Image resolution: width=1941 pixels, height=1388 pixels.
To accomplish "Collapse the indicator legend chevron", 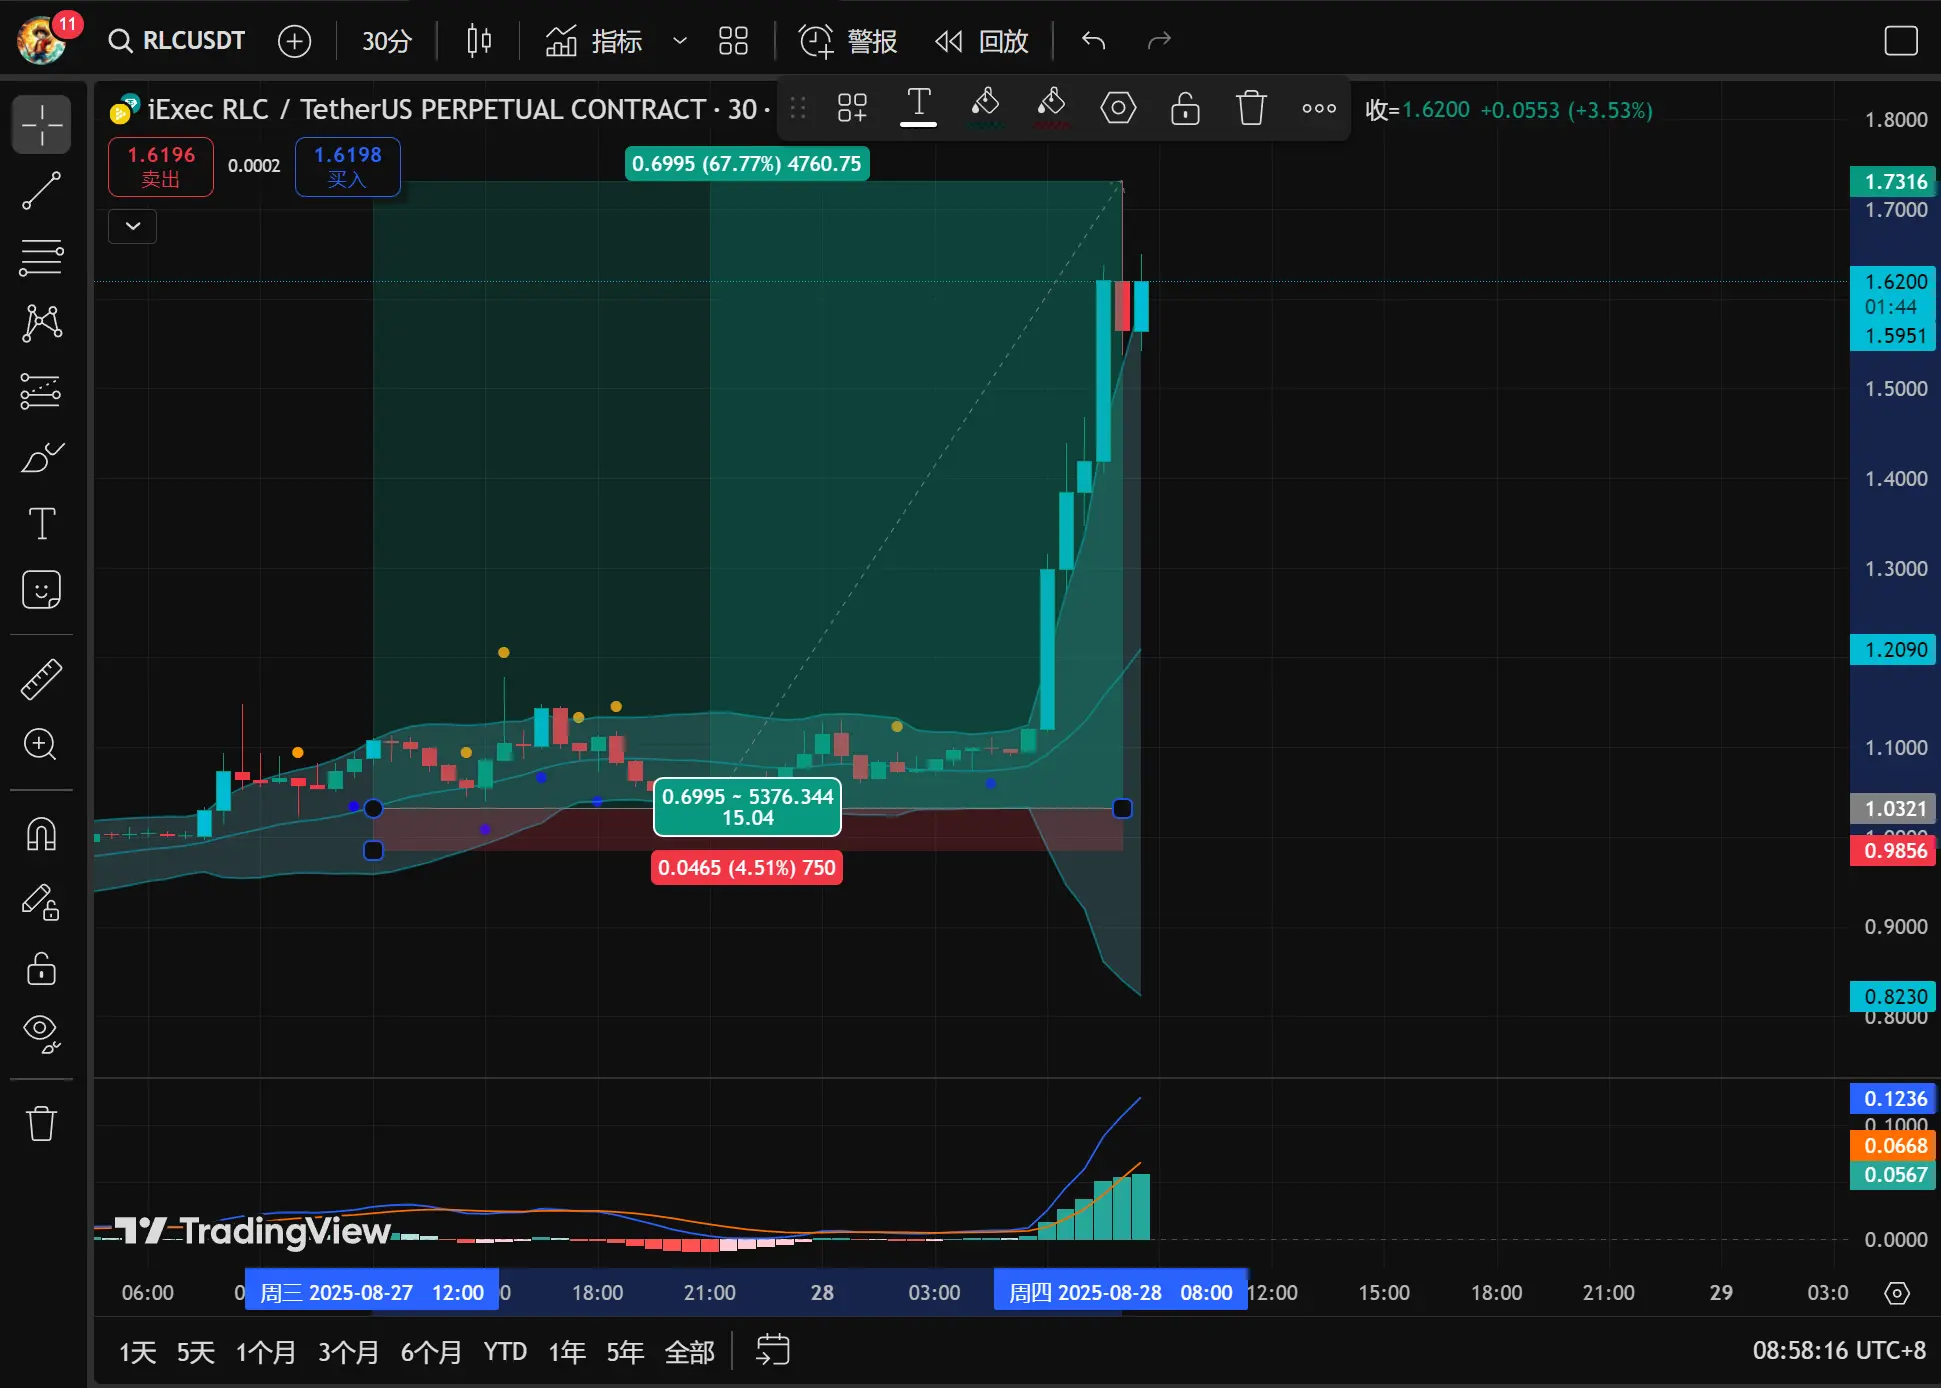I will click(x=133, y=226).
